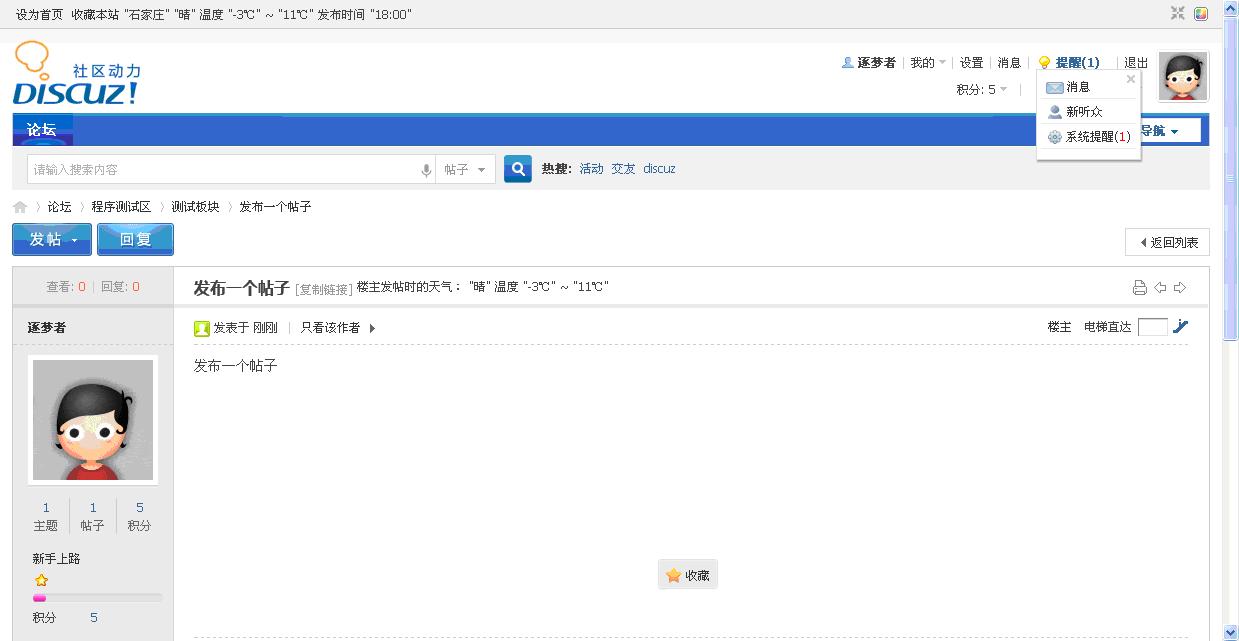1239x641 pixels.
Task: Close the reminder popup
Action: 1131,79
